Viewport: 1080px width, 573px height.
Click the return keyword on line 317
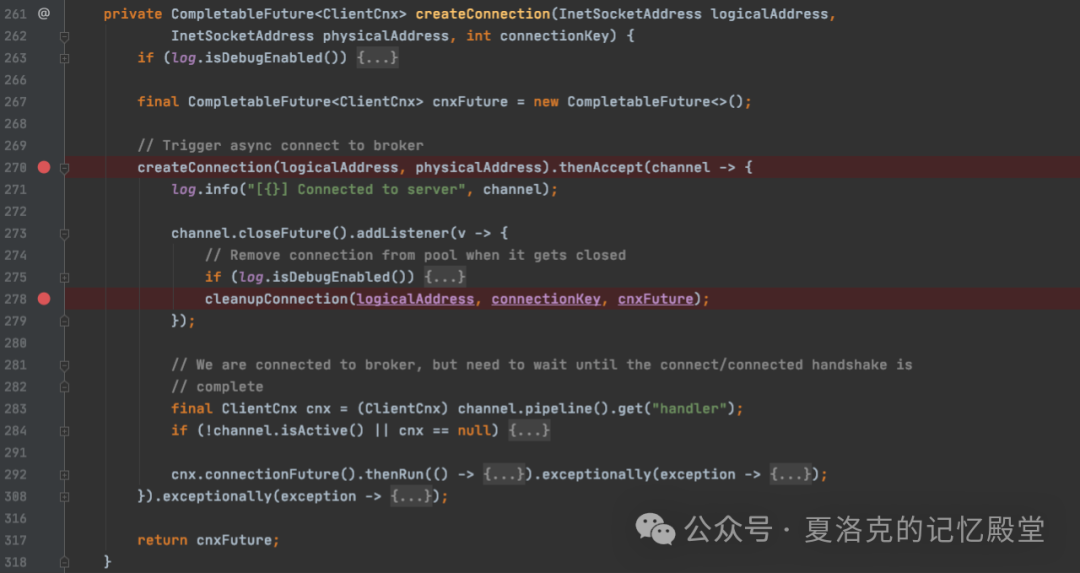pyautogui.click(x=162, y=540)
